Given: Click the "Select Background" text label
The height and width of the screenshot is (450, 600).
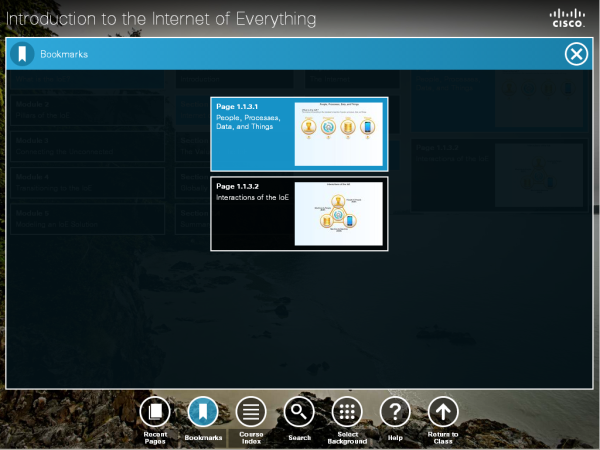Looking at the screenshot, I should click(x=347, y=437).
